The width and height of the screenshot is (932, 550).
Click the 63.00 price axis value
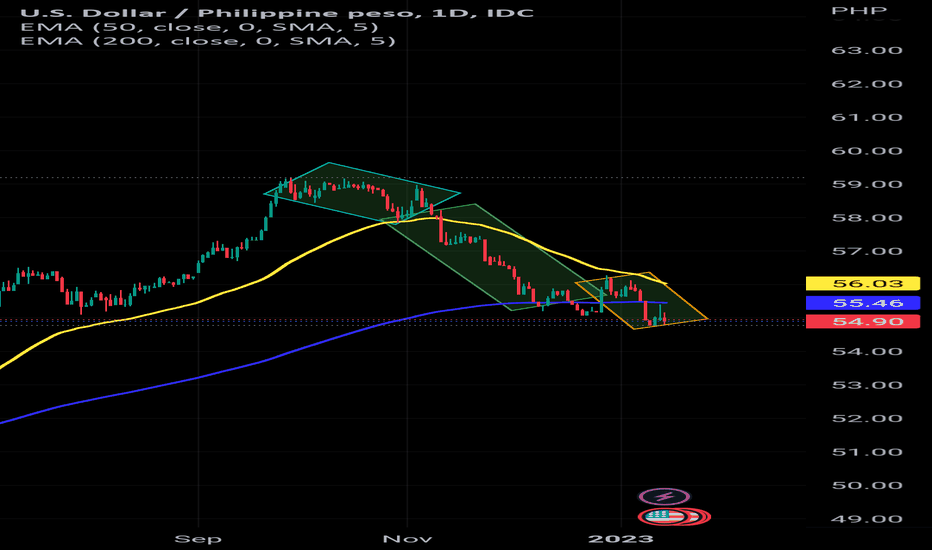point(867,51)
